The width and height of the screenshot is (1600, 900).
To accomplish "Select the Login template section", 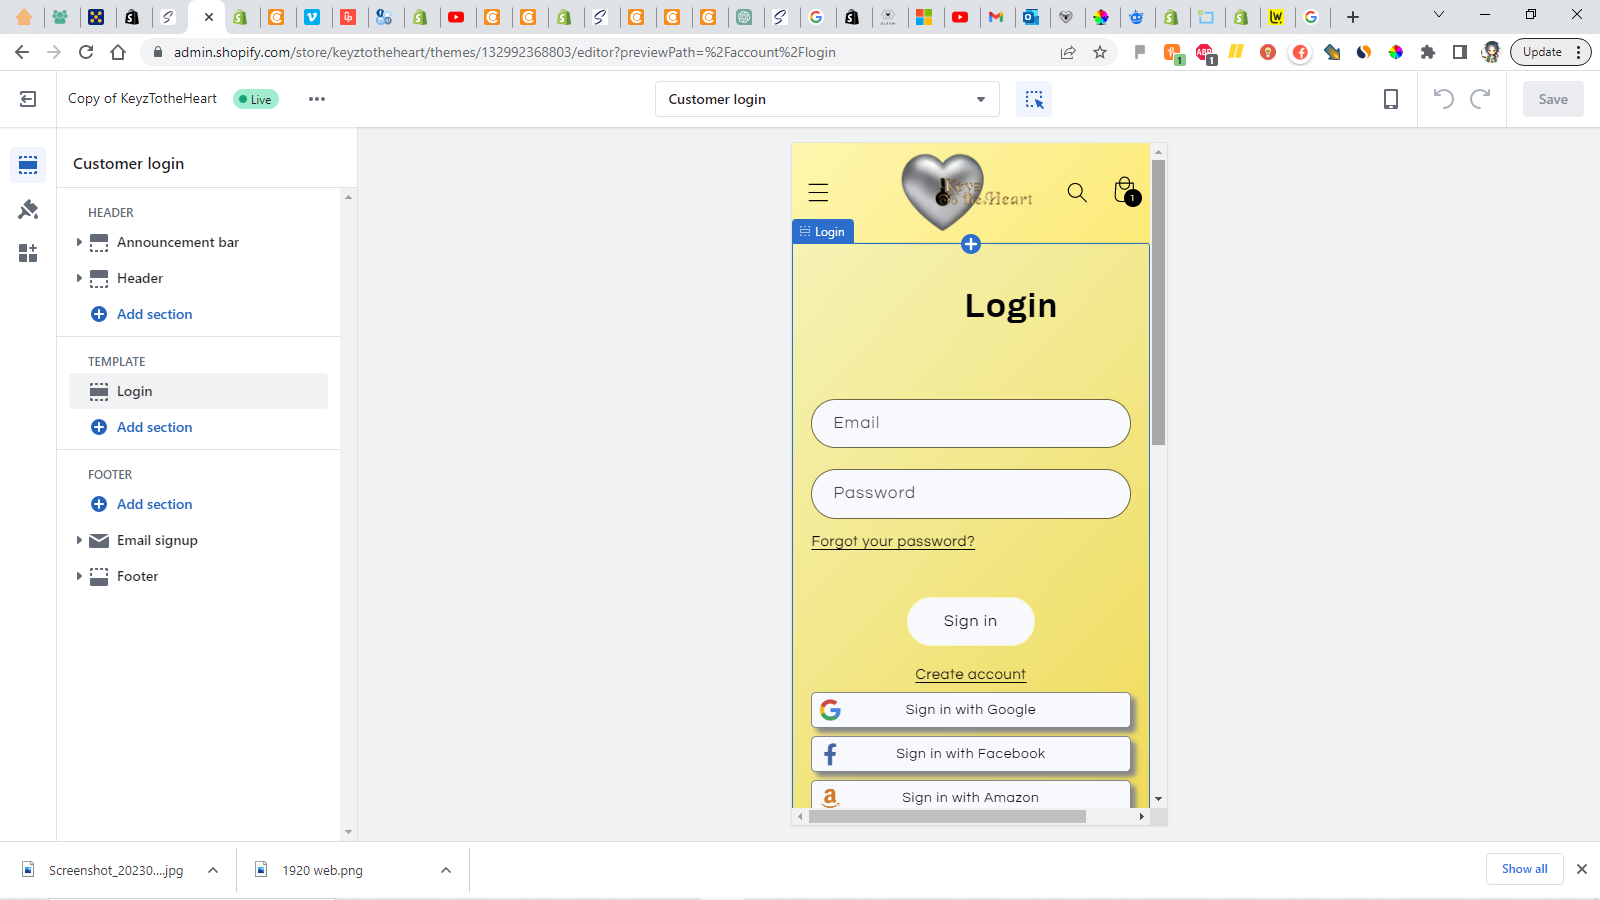I will point(198,391).
